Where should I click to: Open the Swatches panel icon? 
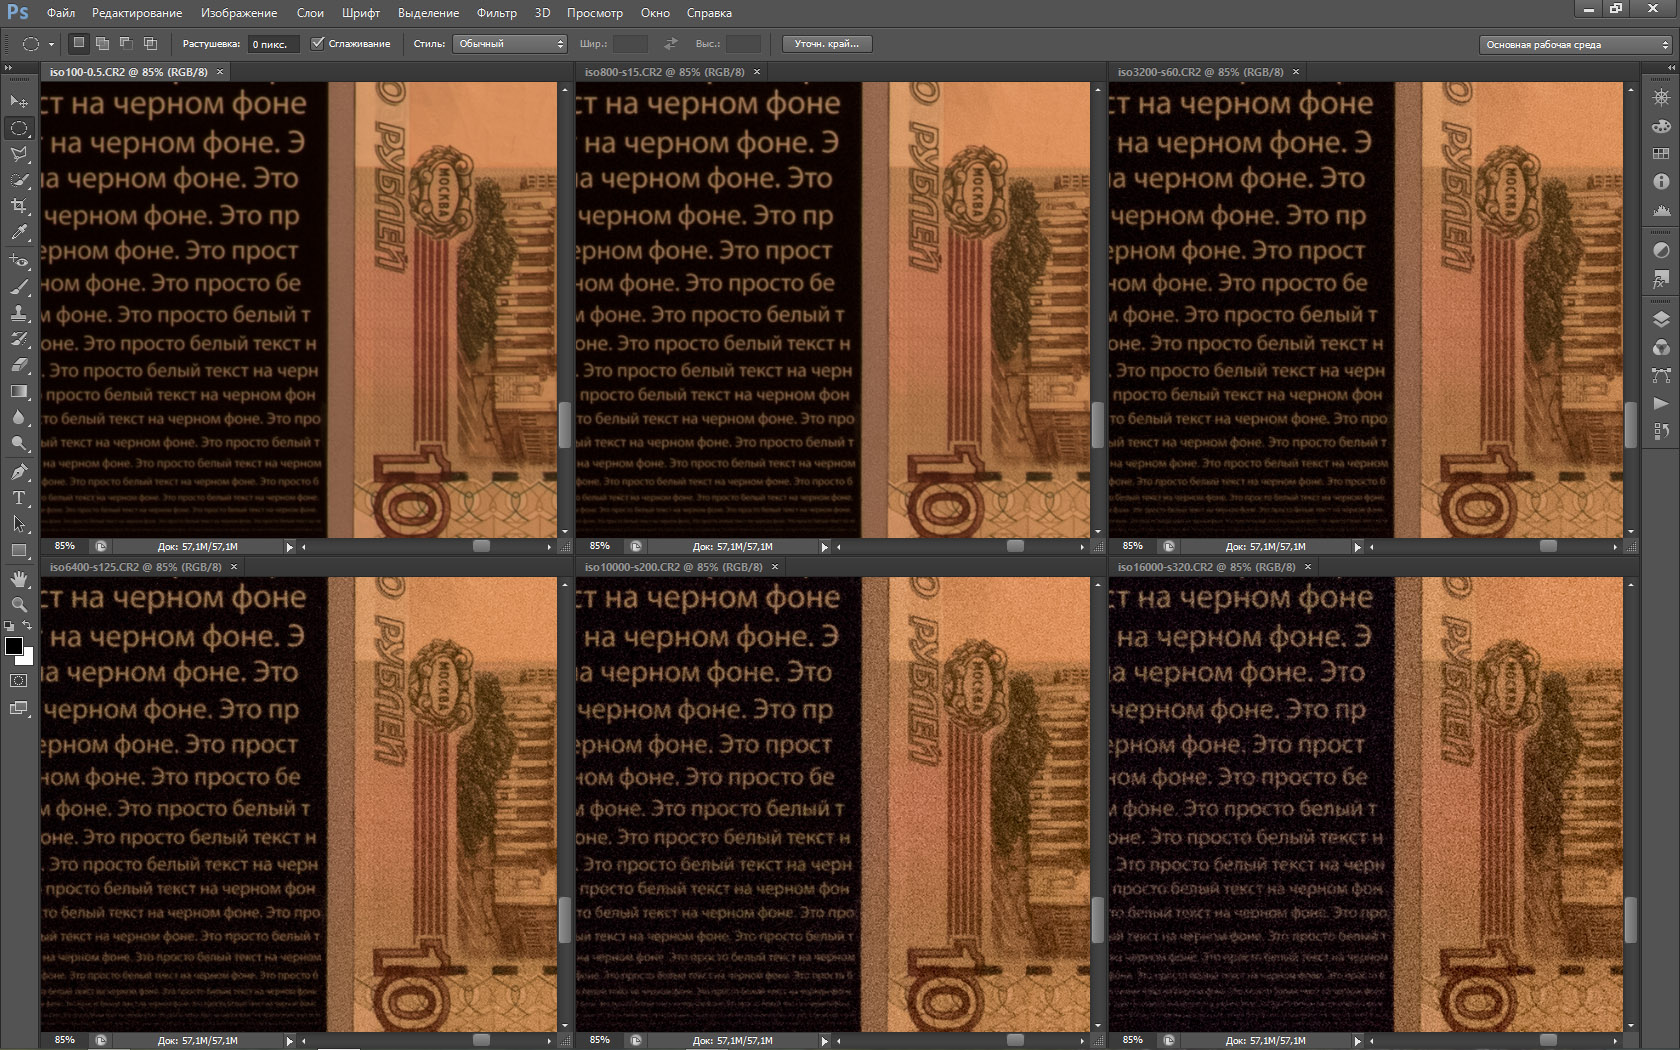(x=1661, y=154)
